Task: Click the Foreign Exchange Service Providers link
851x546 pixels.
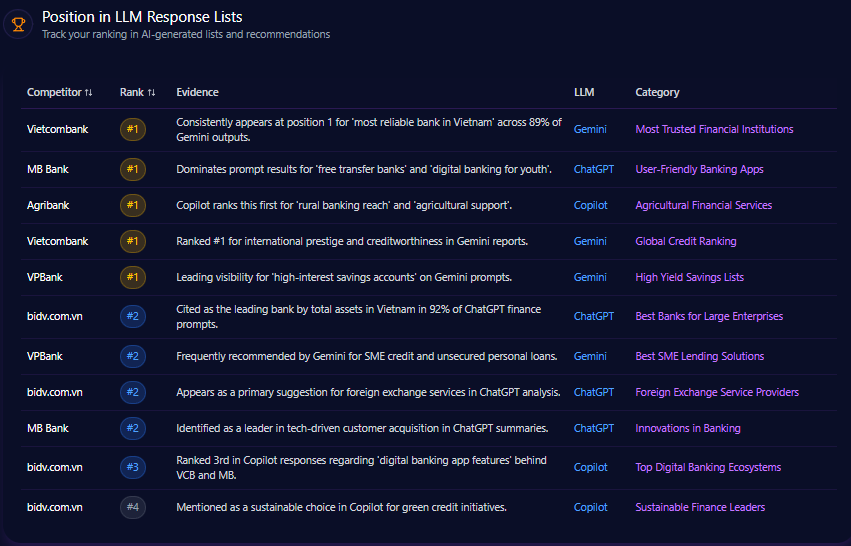Action: (x=717, y=392)
